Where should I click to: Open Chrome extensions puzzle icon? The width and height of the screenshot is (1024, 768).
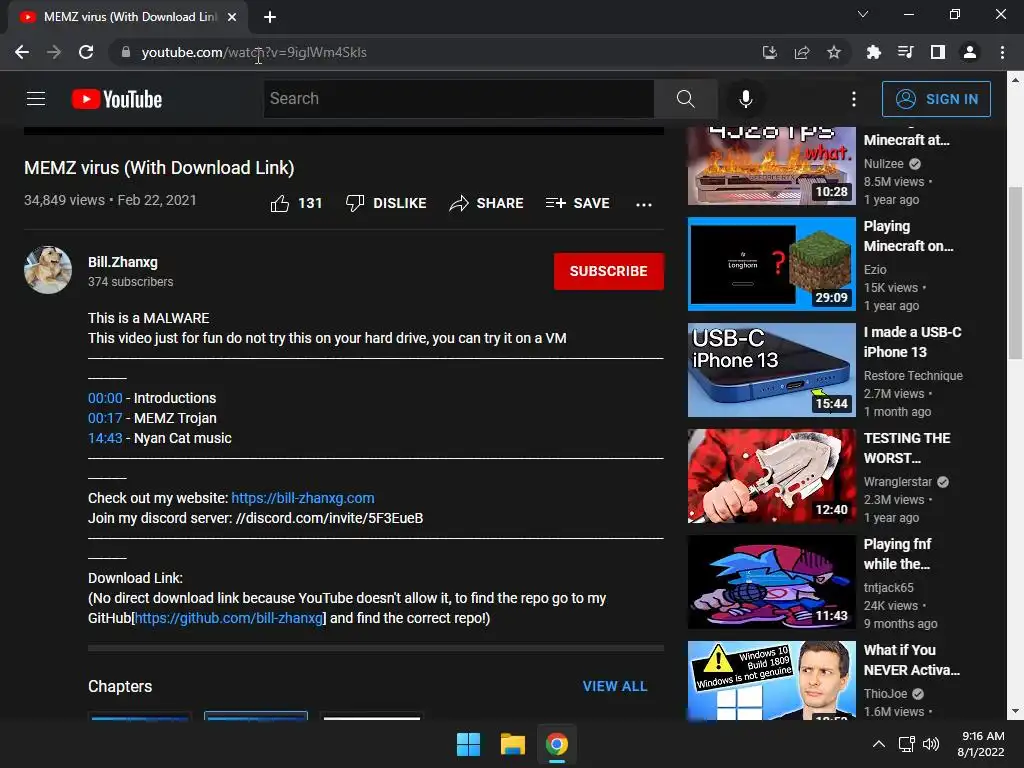(873, 52)
